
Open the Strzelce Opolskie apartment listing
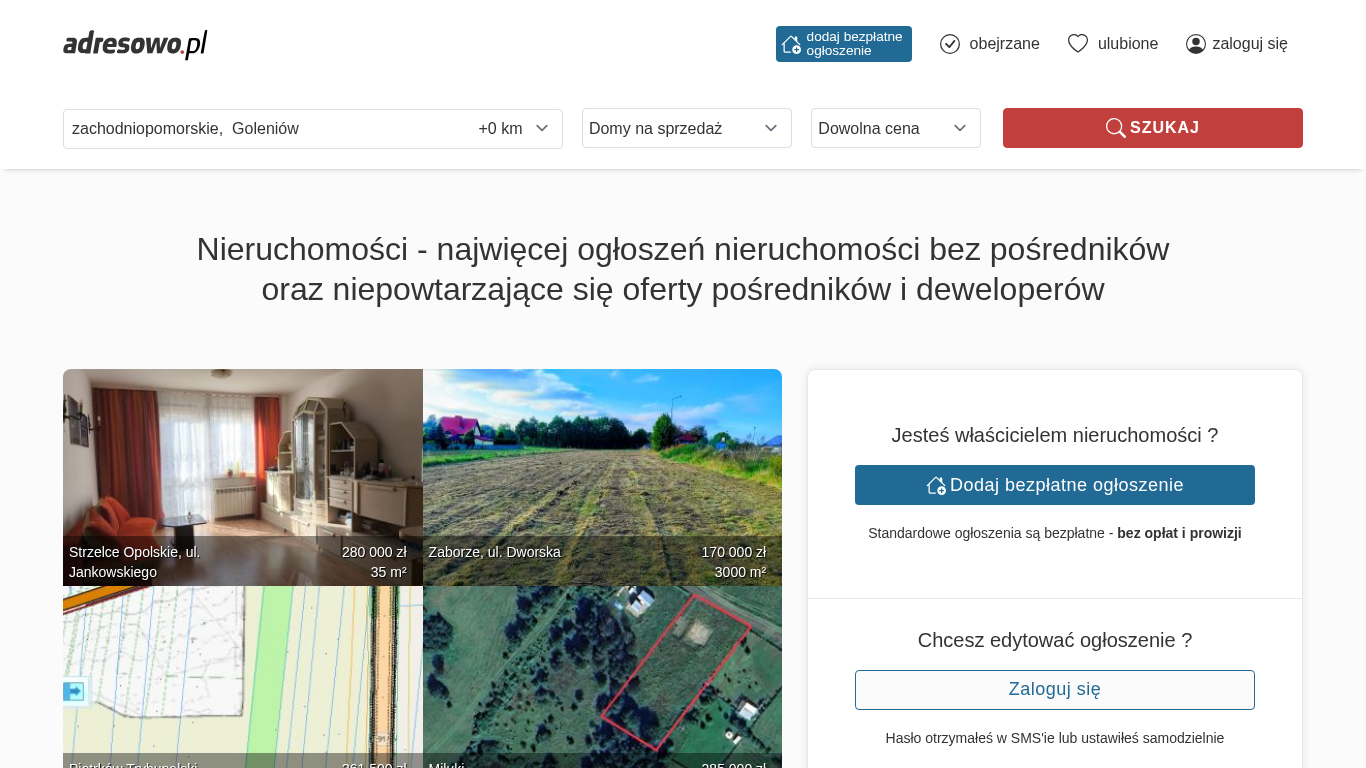242,470
